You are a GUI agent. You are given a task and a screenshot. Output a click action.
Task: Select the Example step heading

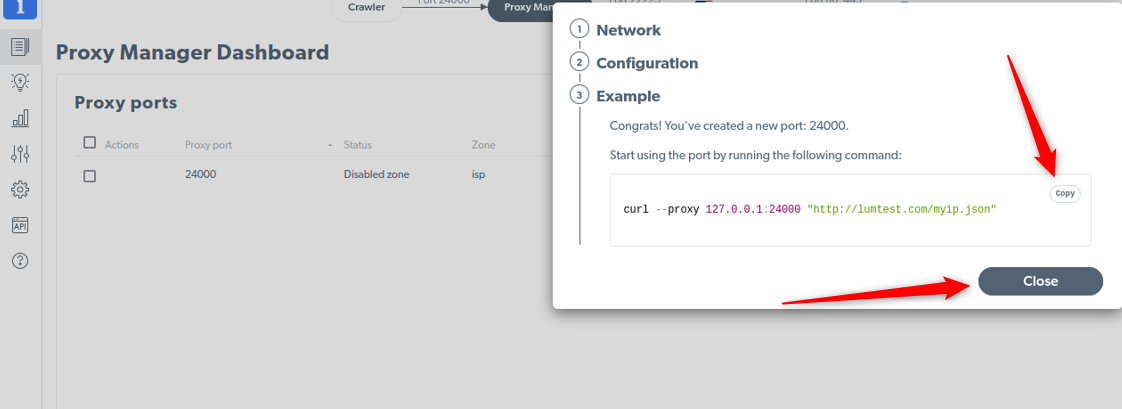pos(627,96)
